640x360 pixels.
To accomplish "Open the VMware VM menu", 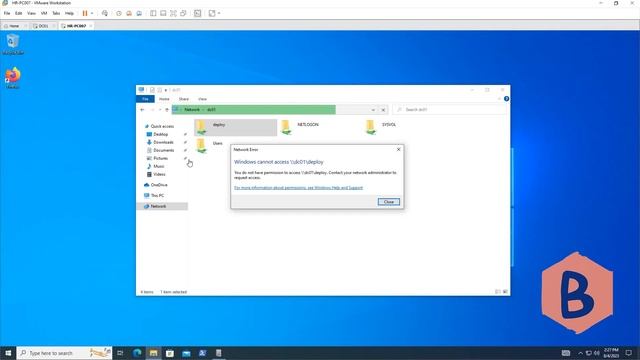I will (44, 13).
